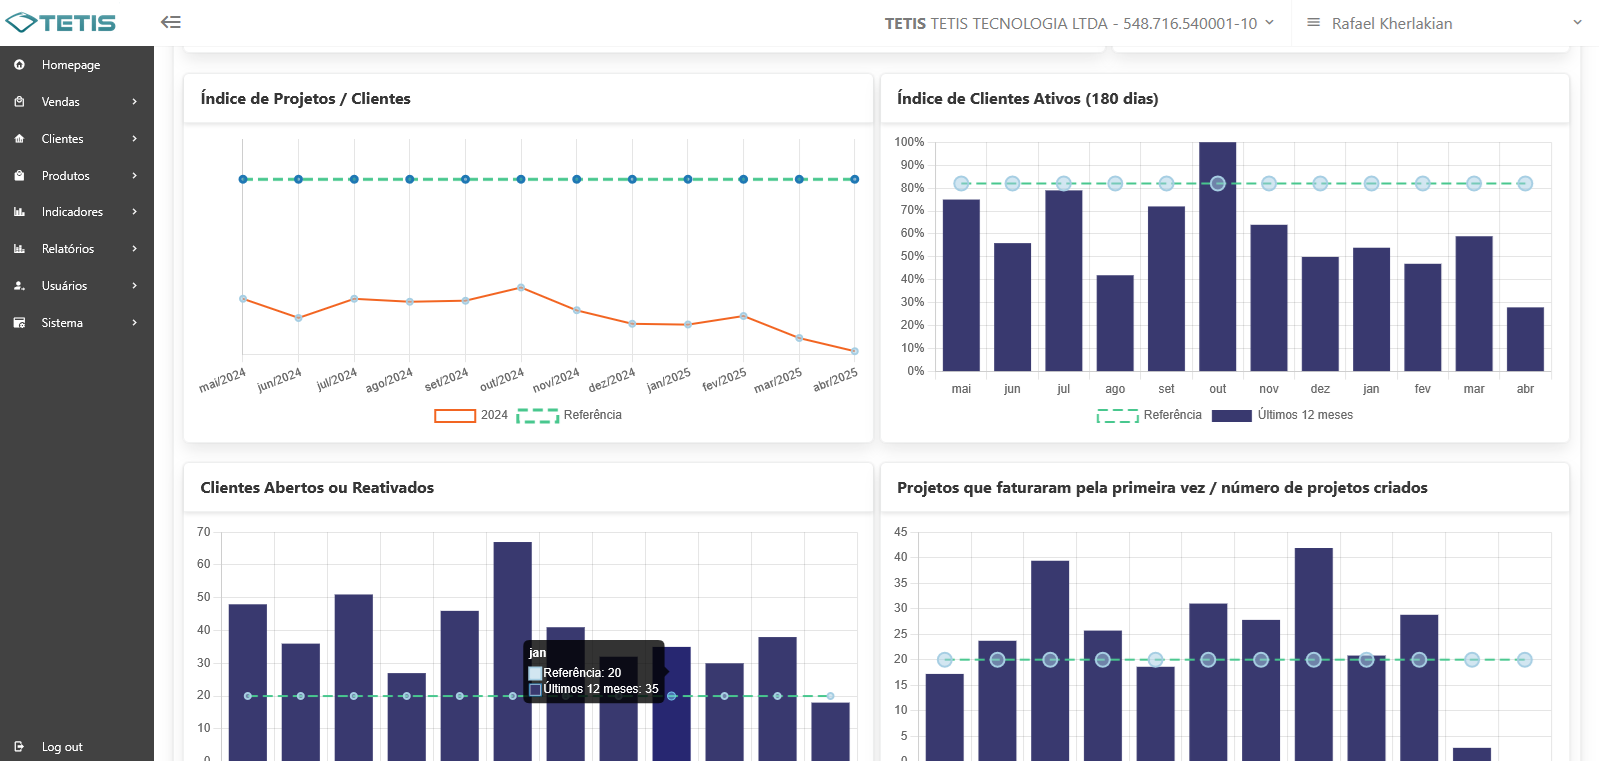The image size is (1599, 761).
Task: Click the TETIS logo
Action: pyautogui.click(x=61, y=23)
